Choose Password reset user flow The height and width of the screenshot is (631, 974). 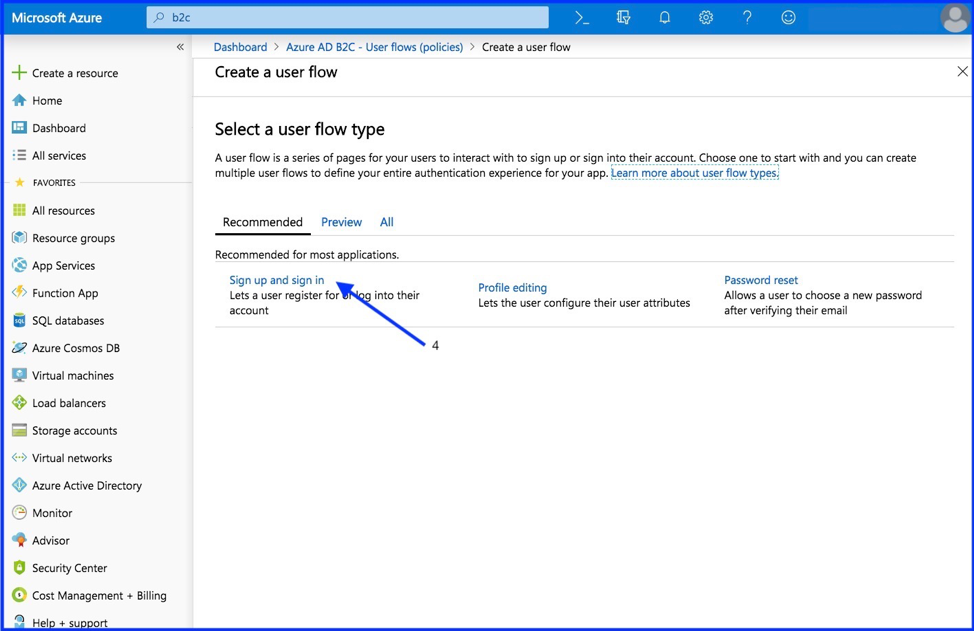(x=761, y=280)
